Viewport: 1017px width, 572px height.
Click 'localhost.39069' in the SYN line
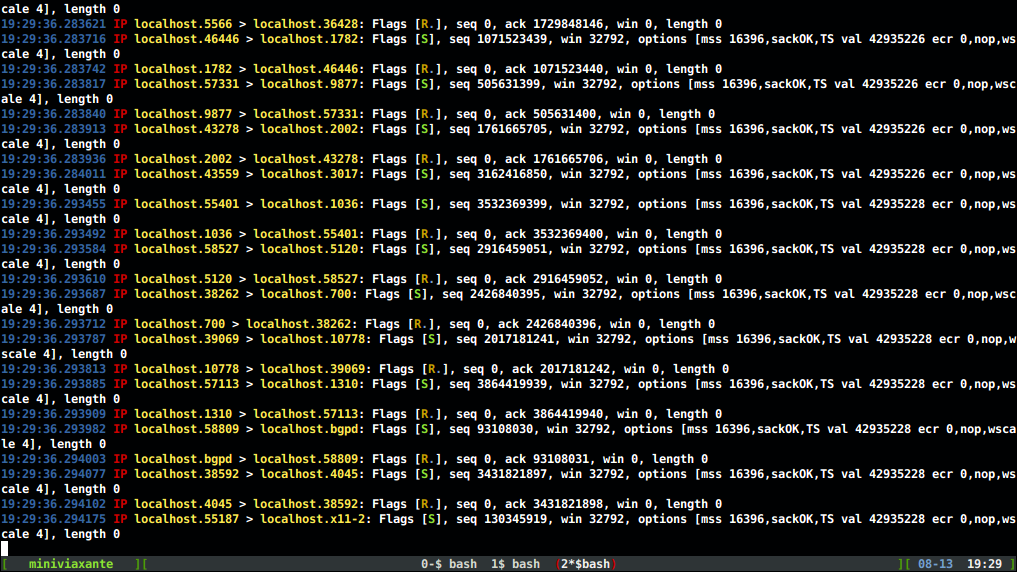point(187,339)
